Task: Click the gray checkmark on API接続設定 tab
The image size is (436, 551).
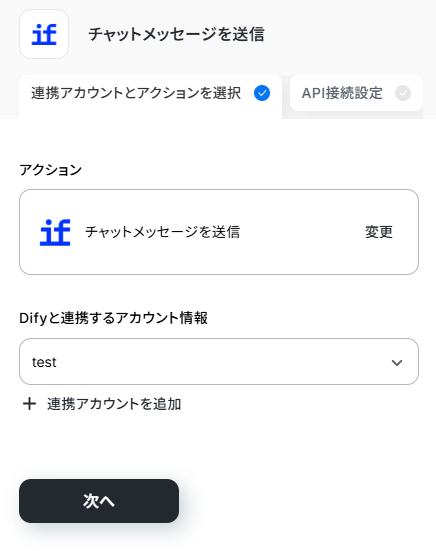Action: pos(403,93)
